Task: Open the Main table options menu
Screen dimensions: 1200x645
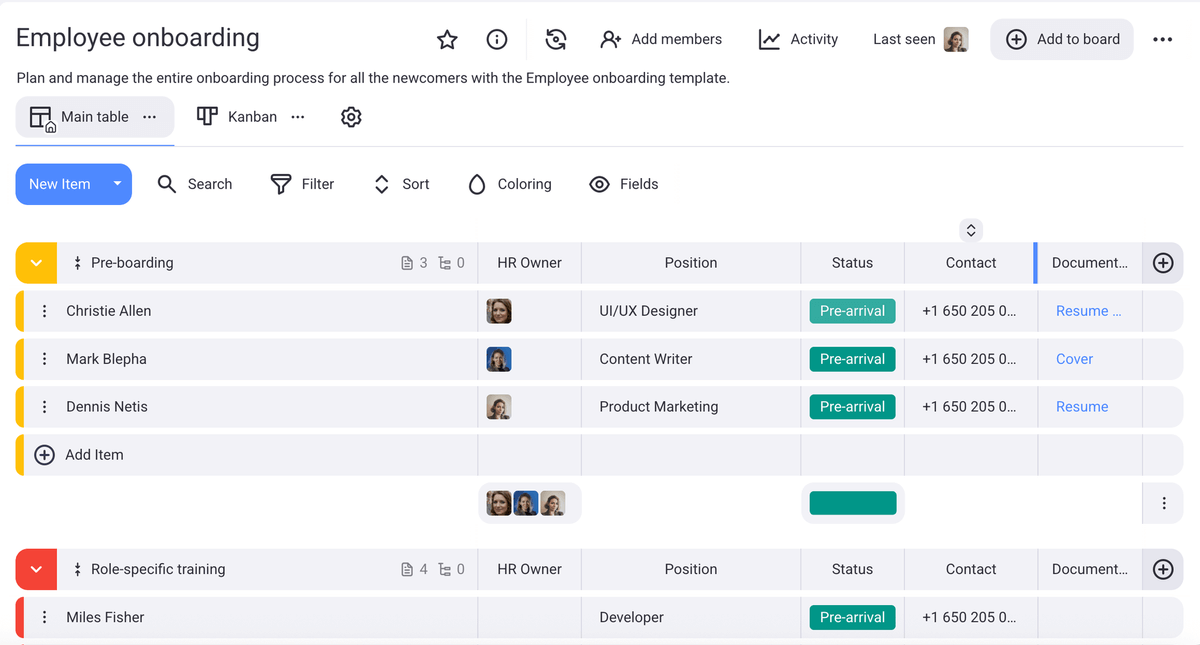Action: tap(150, 117)
